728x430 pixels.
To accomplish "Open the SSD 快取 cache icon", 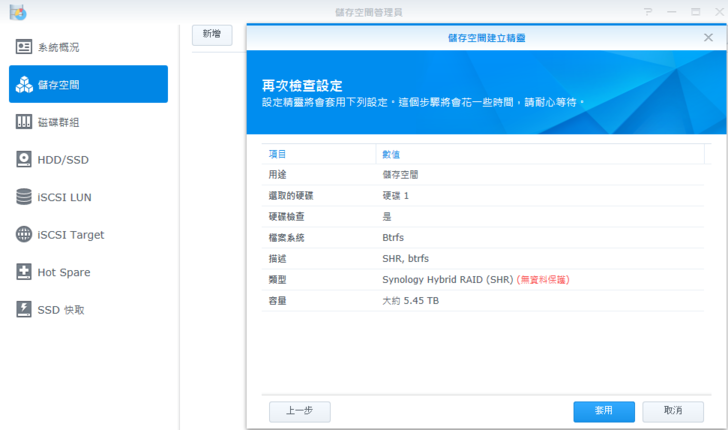I will pyautogui.click(x=24, y=310).
